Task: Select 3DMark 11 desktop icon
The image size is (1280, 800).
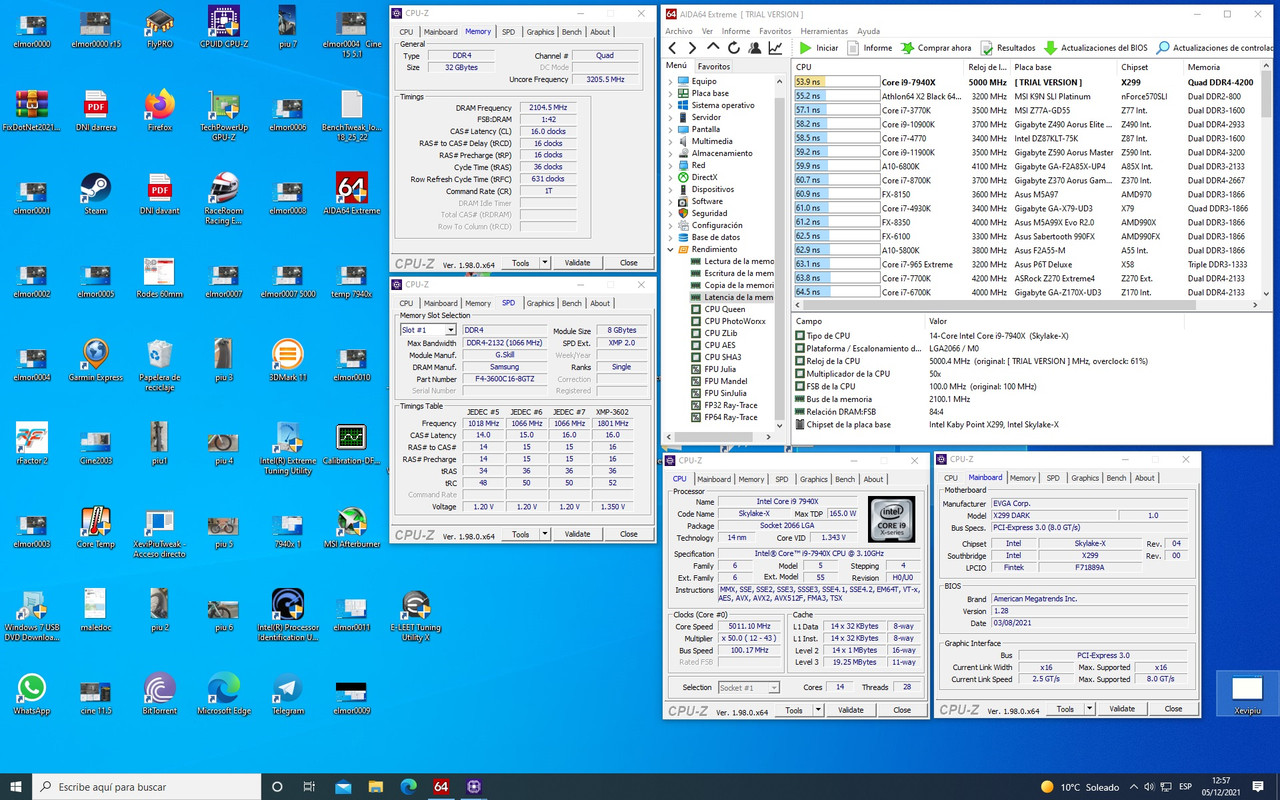Action: 287,360
